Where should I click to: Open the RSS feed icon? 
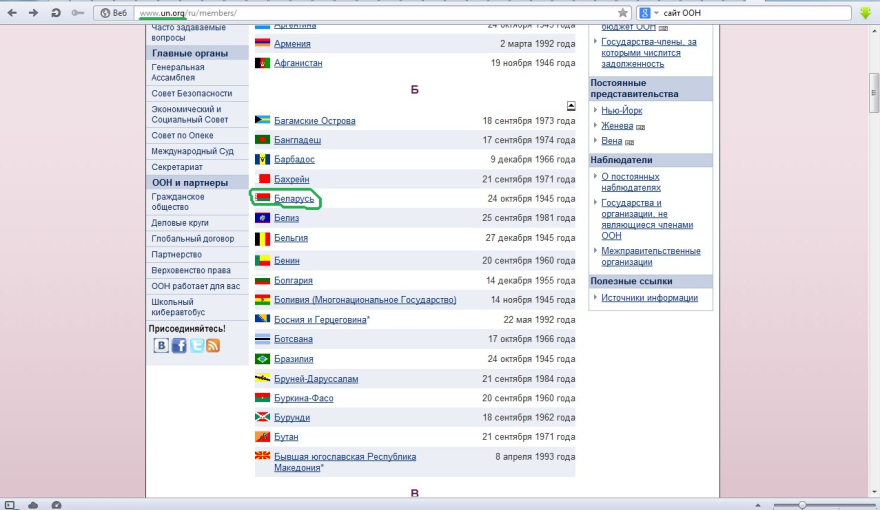click(213, 346)
